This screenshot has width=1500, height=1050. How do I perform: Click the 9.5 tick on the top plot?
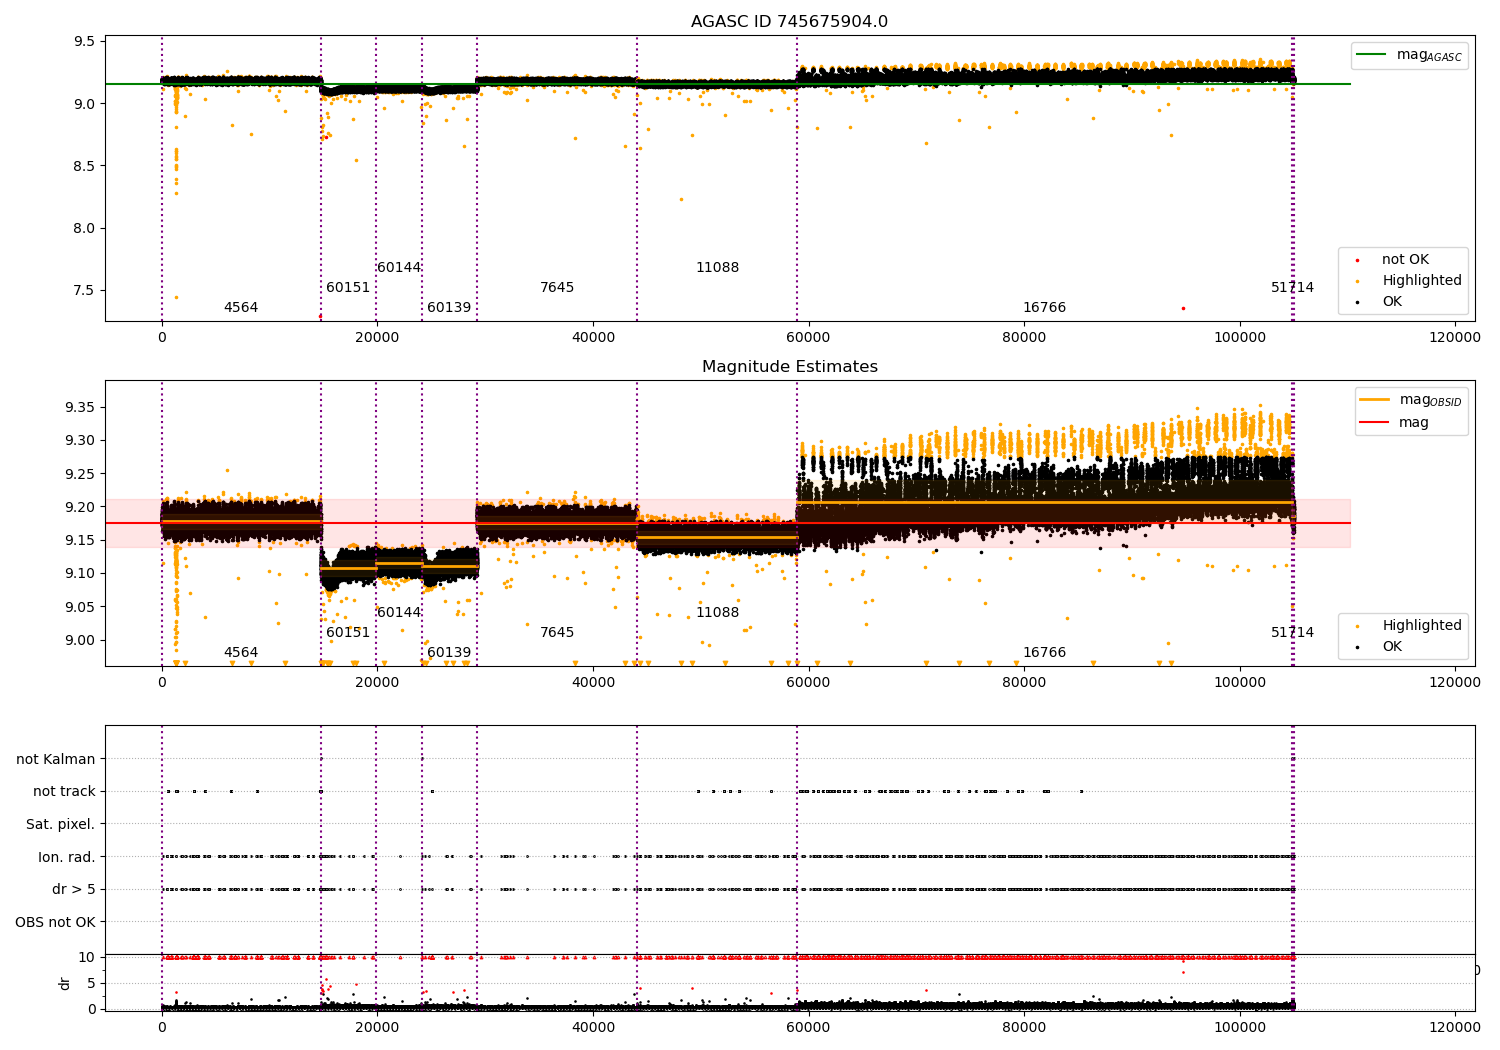tap(85, 42)
